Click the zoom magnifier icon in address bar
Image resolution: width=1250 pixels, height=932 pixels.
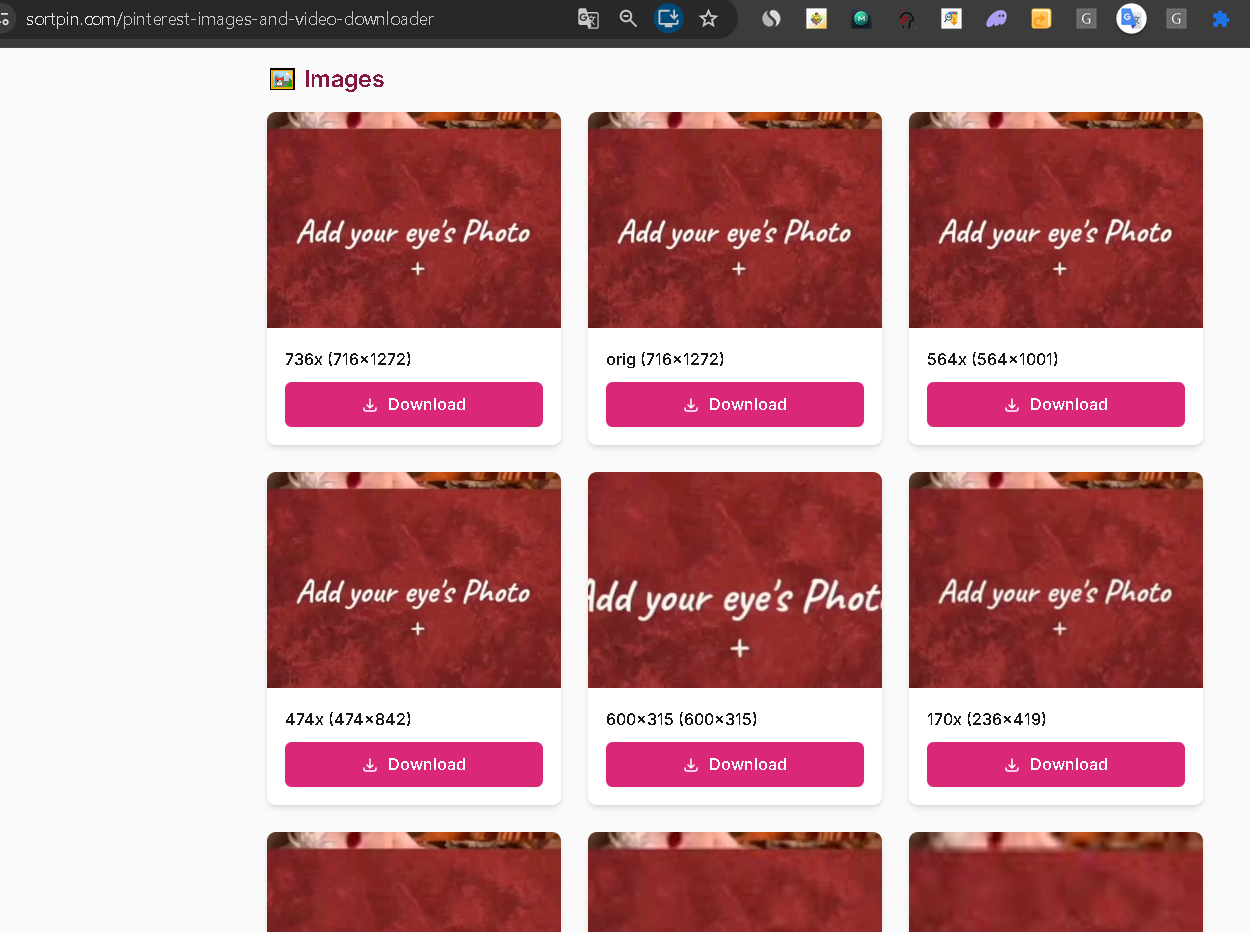click(x=628, y=18)
